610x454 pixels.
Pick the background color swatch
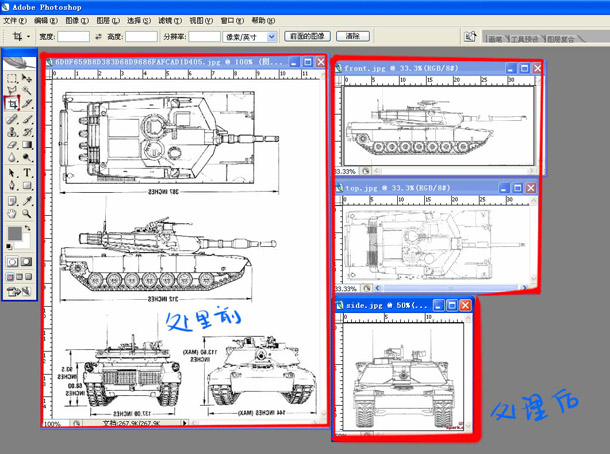pos(25,243)
